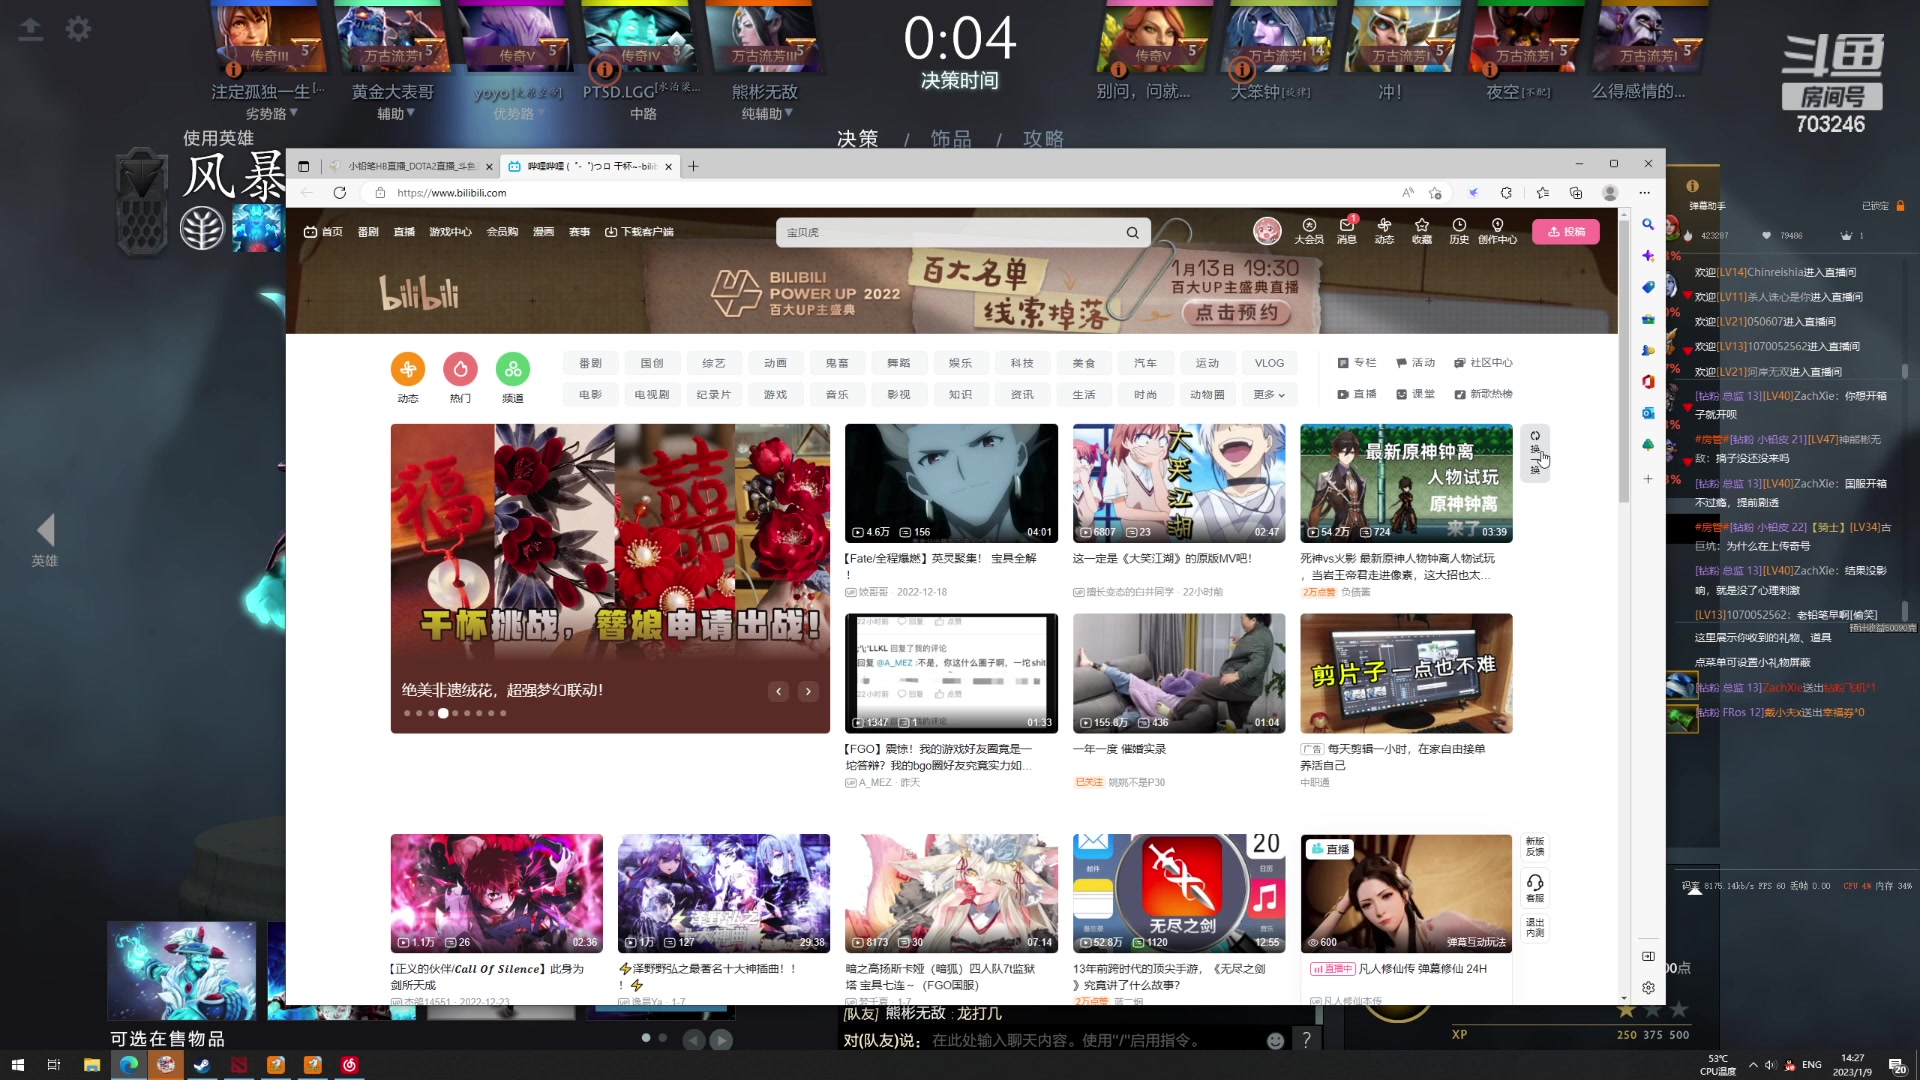Open Edge sidebar Discover sparkle icon
Image resolution: width=1920 pixels, height=1080 pixels.
pyautogui.click(x=1648, y=256)
